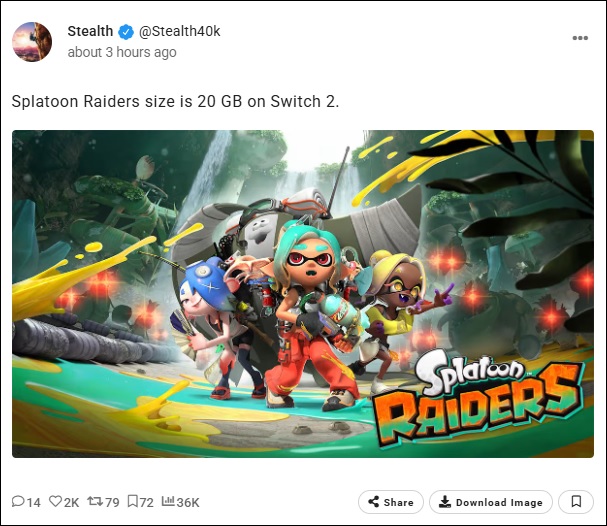
Task: Click the Share button
Action: [391, 502]
